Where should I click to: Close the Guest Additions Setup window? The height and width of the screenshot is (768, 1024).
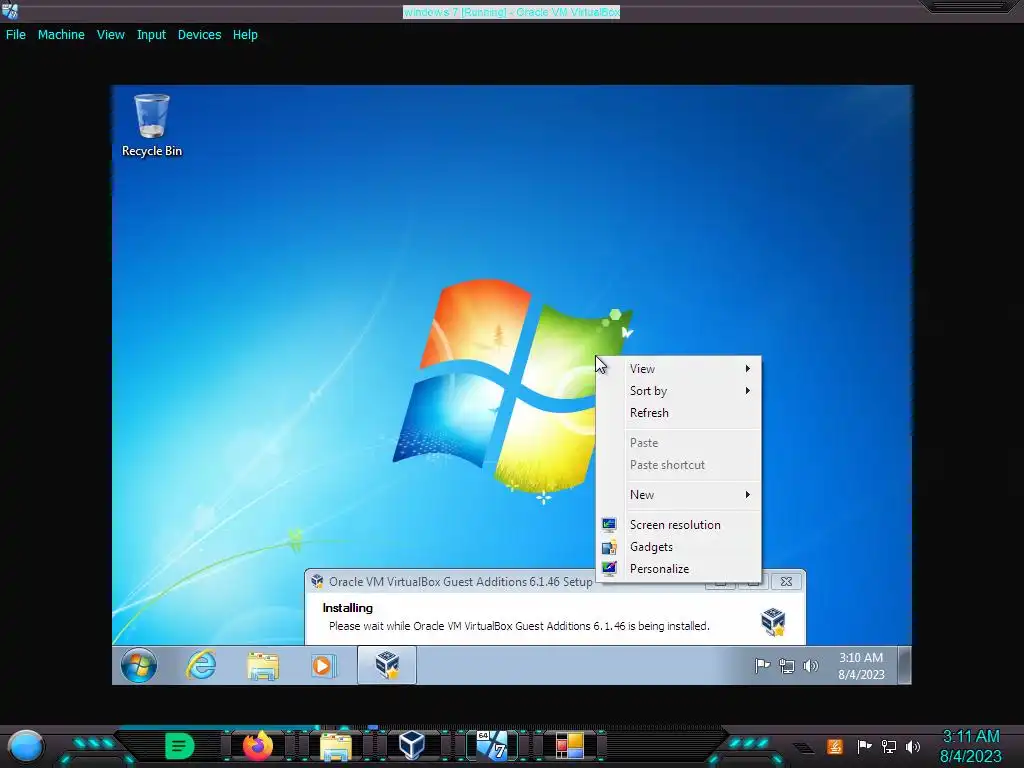[787, 581]
